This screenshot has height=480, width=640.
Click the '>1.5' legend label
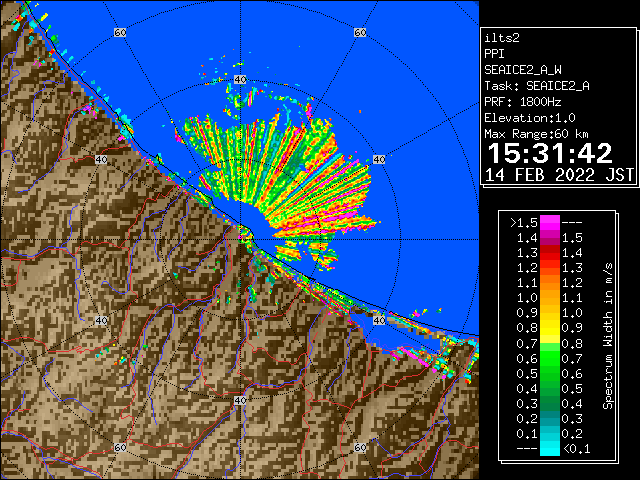click(x=523, y=223)
